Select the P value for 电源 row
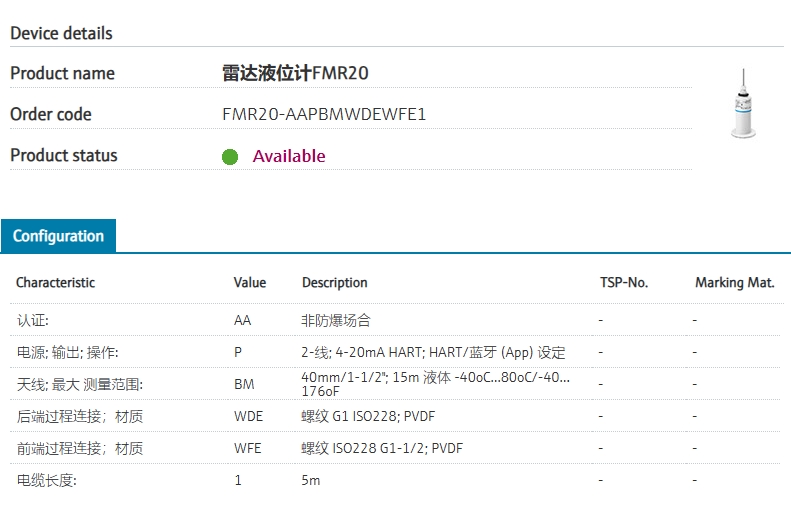This screenshot has width=791, height=506. (238, 352)
